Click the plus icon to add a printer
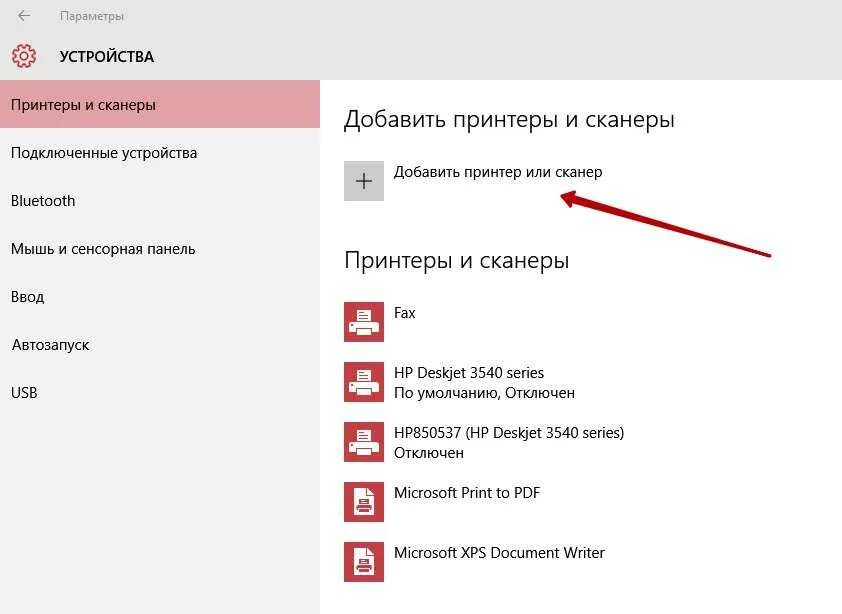Image resolution: width=842 pixels, height=614 pixels. [364, 180]
